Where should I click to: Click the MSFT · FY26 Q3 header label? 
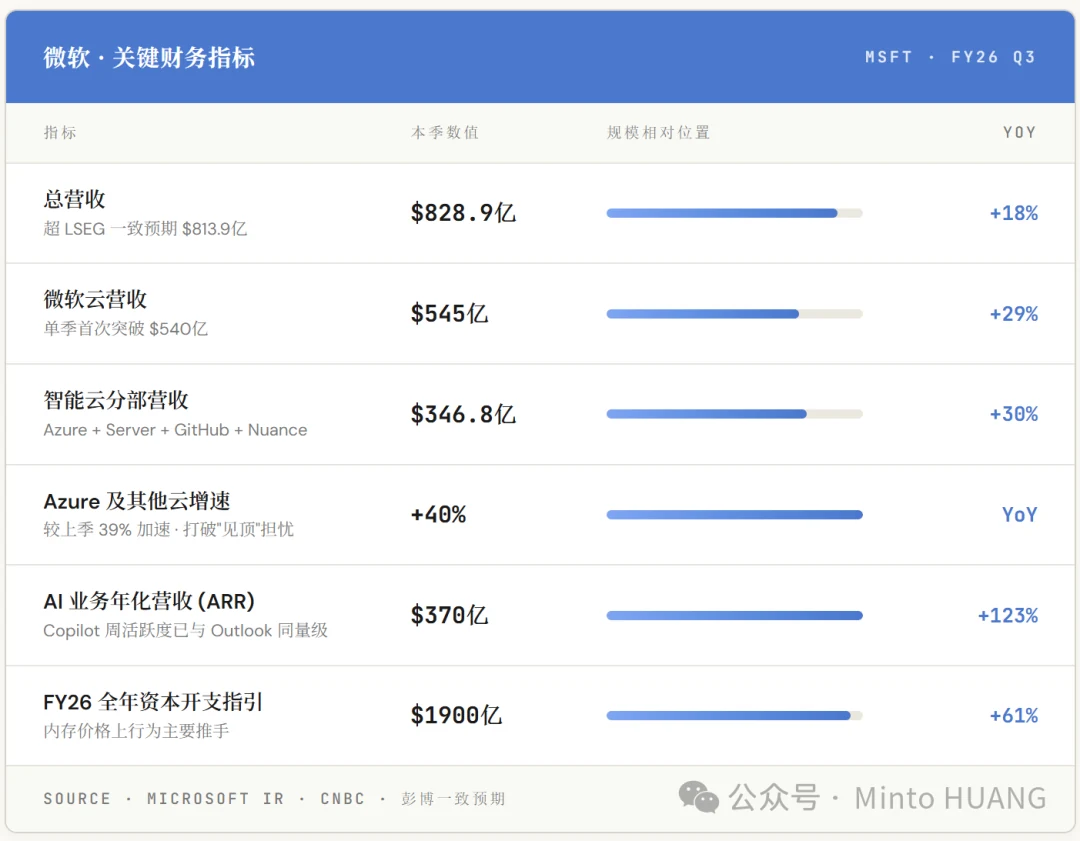[951, 57]
